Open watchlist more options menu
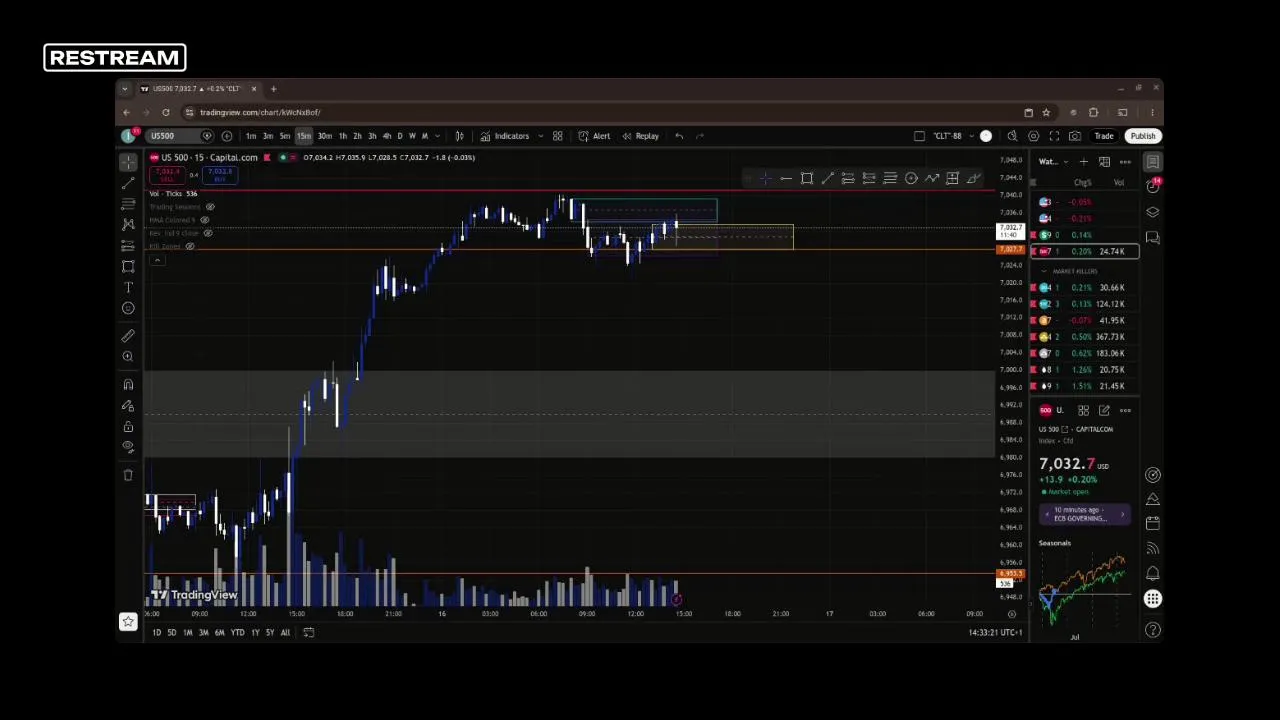 click(x=1125, y=162)
